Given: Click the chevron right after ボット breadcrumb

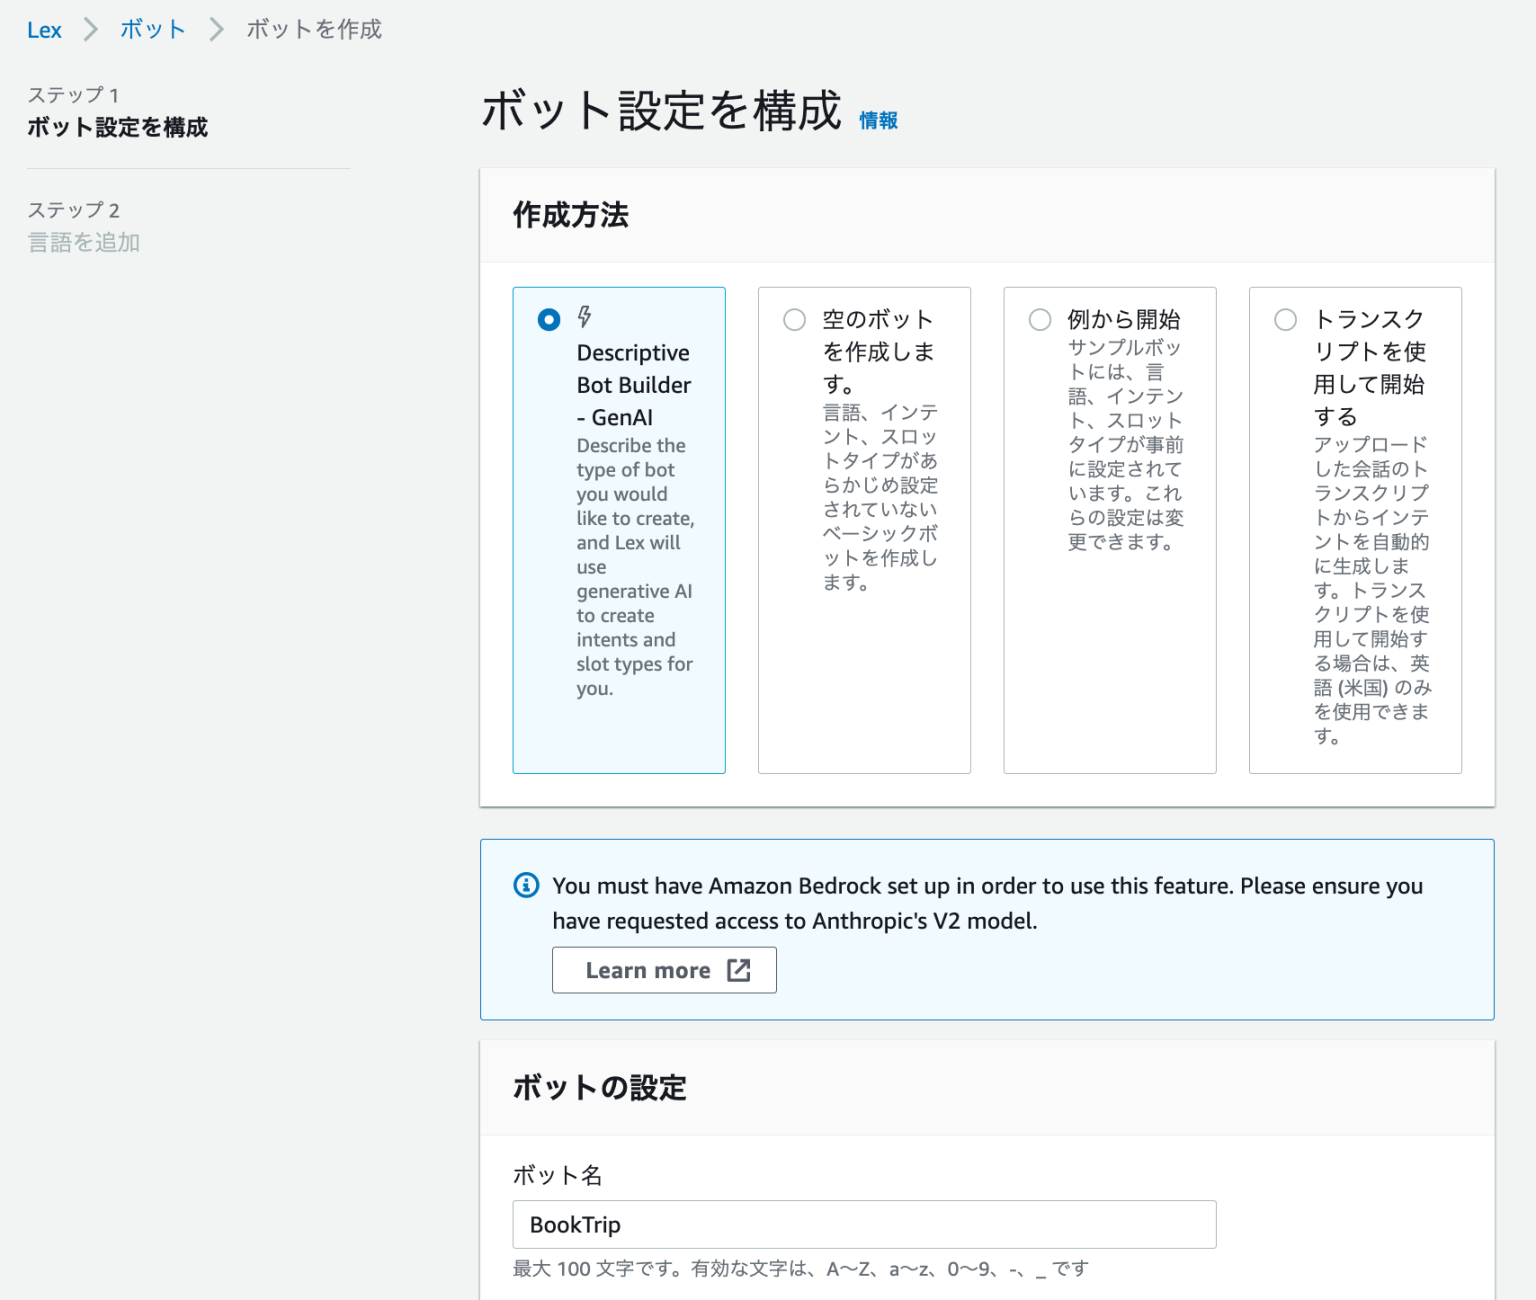Looking at the screenshot, I should (x=216, y=30).
